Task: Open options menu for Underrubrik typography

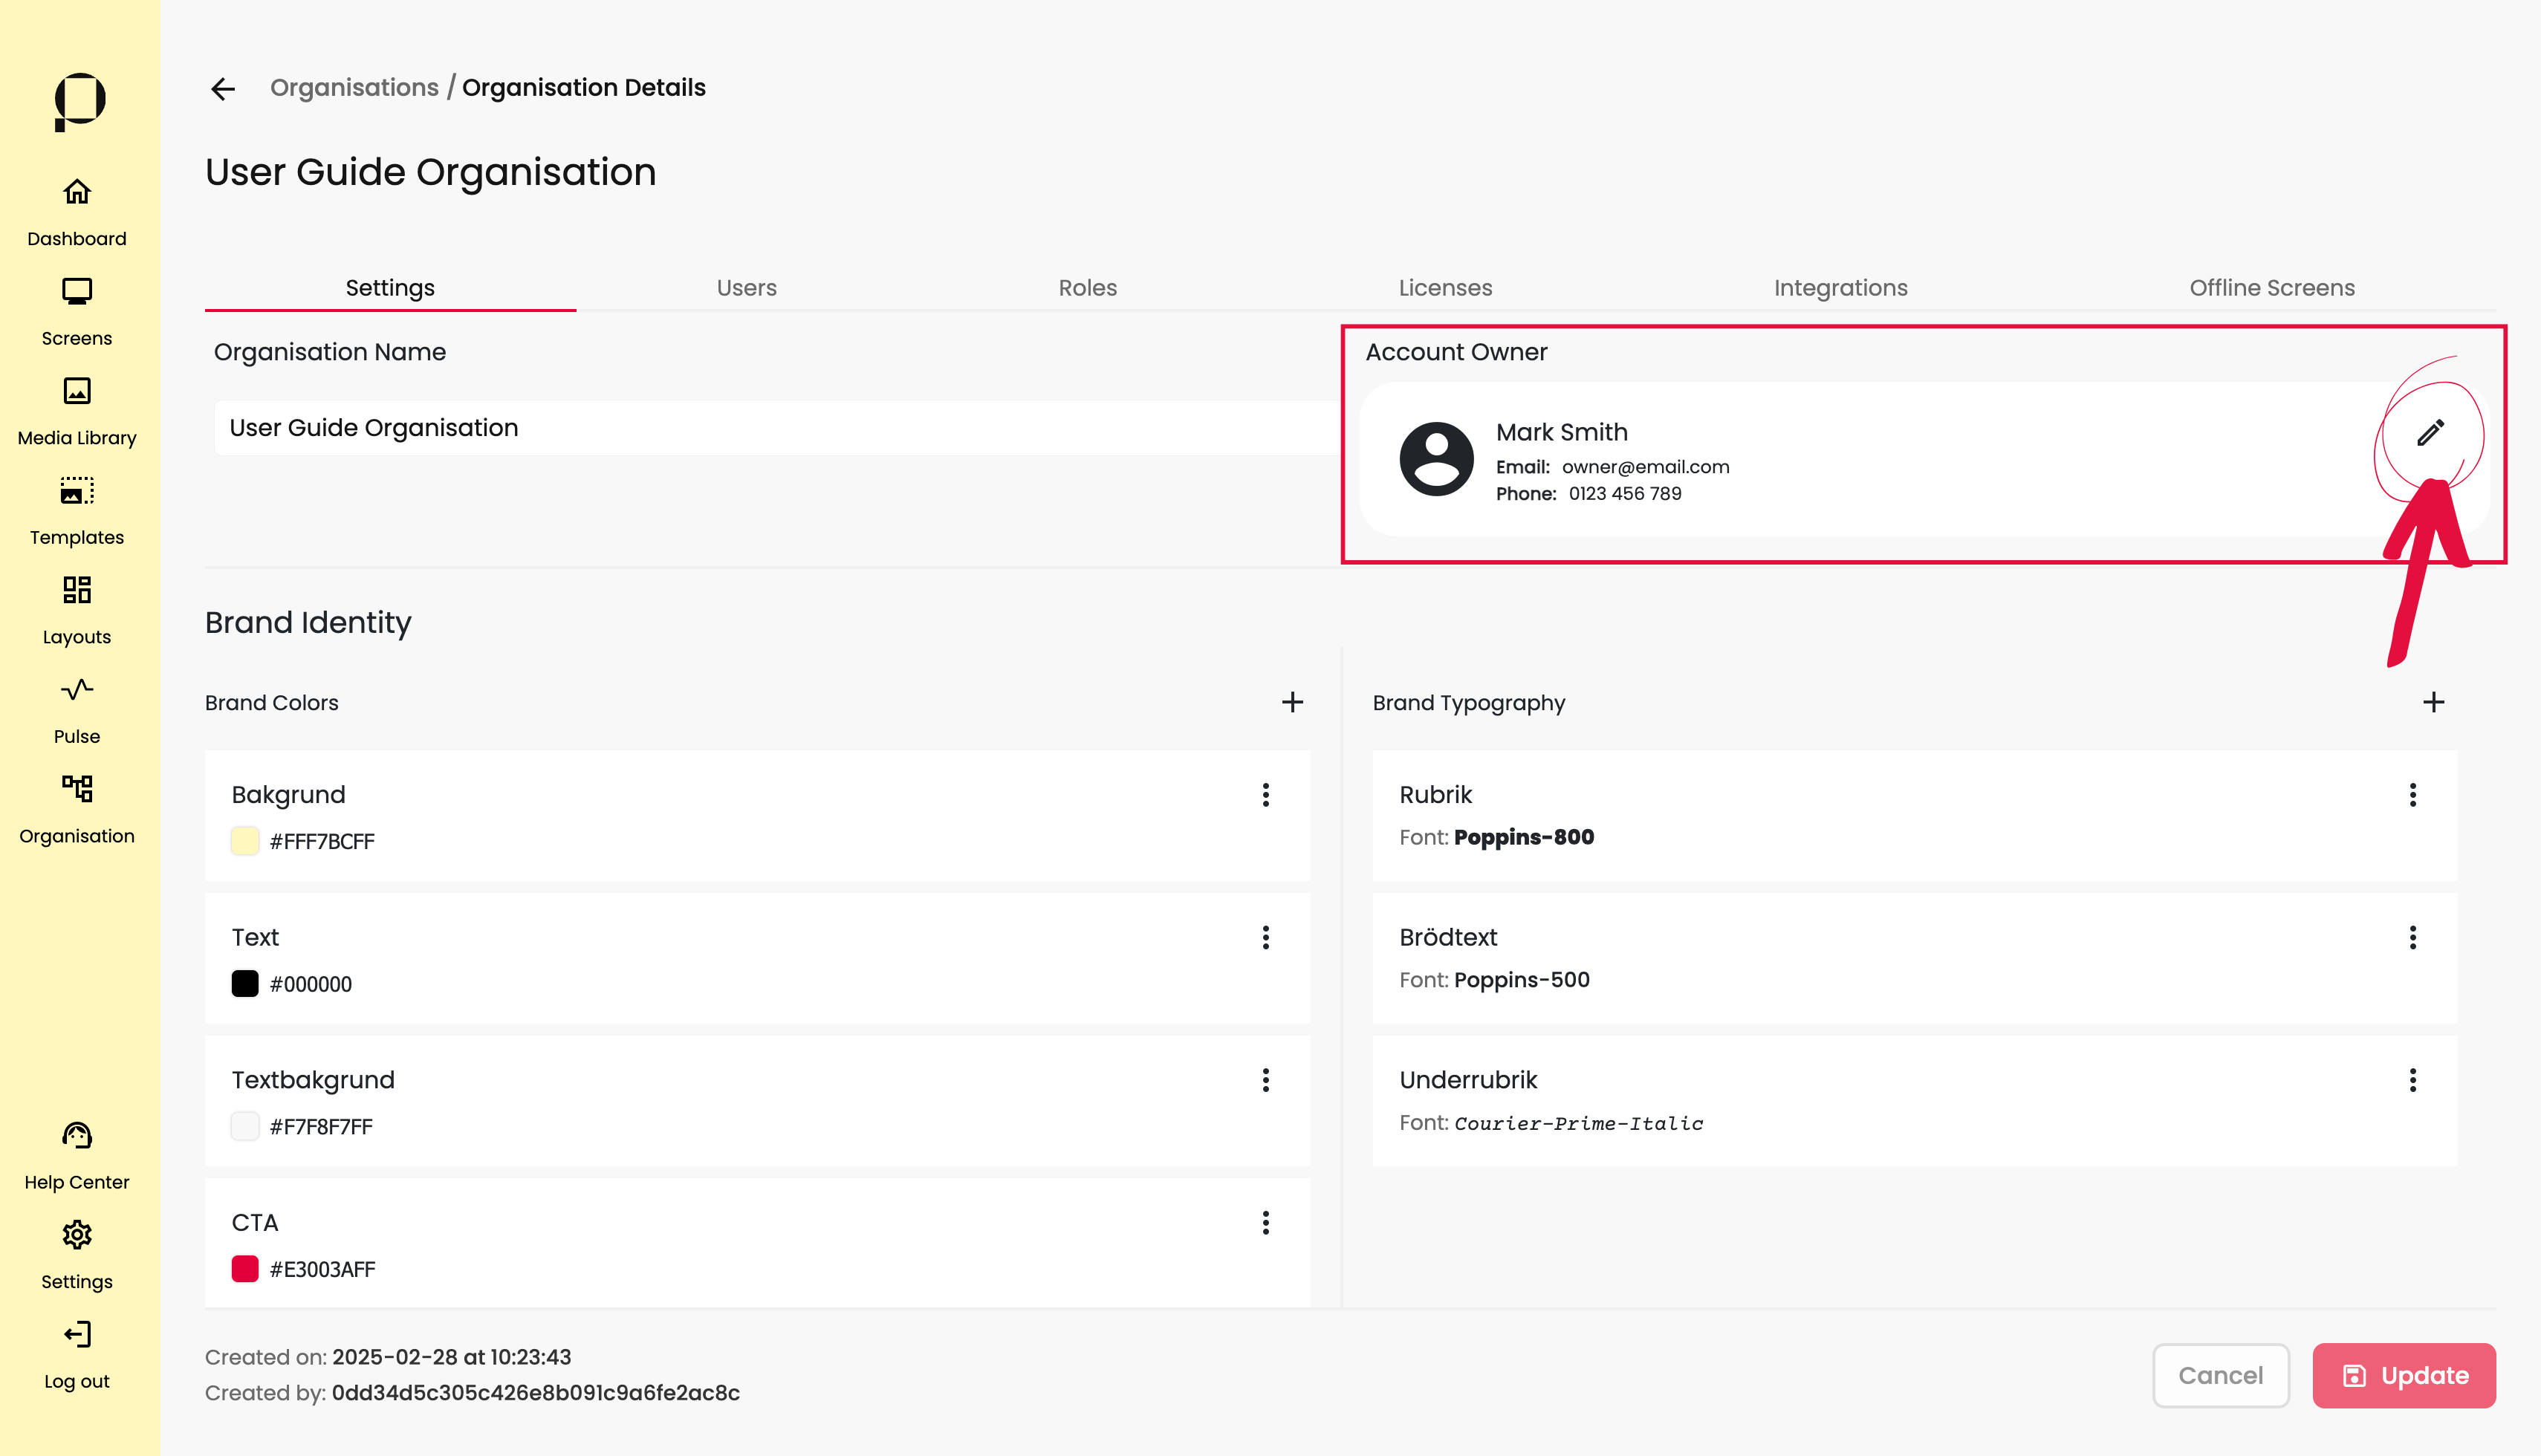Action: [2412, 1080]
